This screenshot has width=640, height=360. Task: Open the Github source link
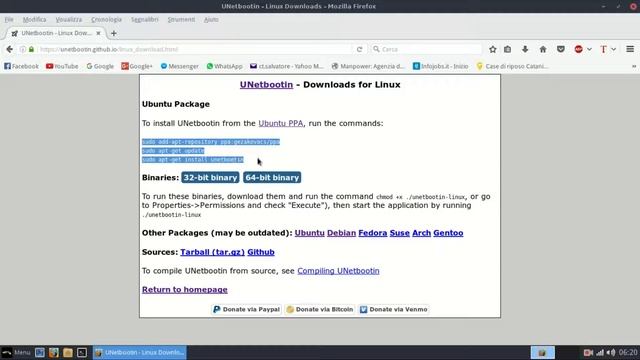(x=261, y=252)
